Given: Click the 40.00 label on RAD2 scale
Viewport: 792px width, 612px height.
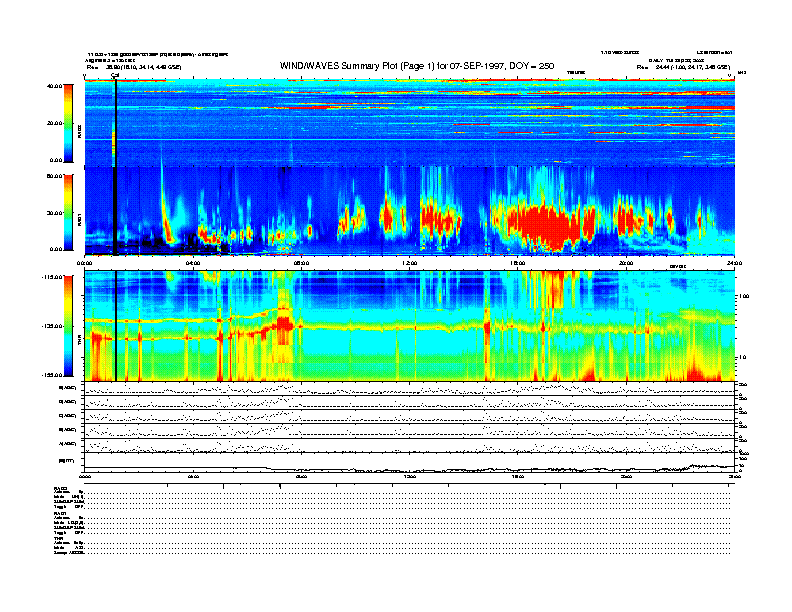Looking at the screenshot, I should click(55, 86).
